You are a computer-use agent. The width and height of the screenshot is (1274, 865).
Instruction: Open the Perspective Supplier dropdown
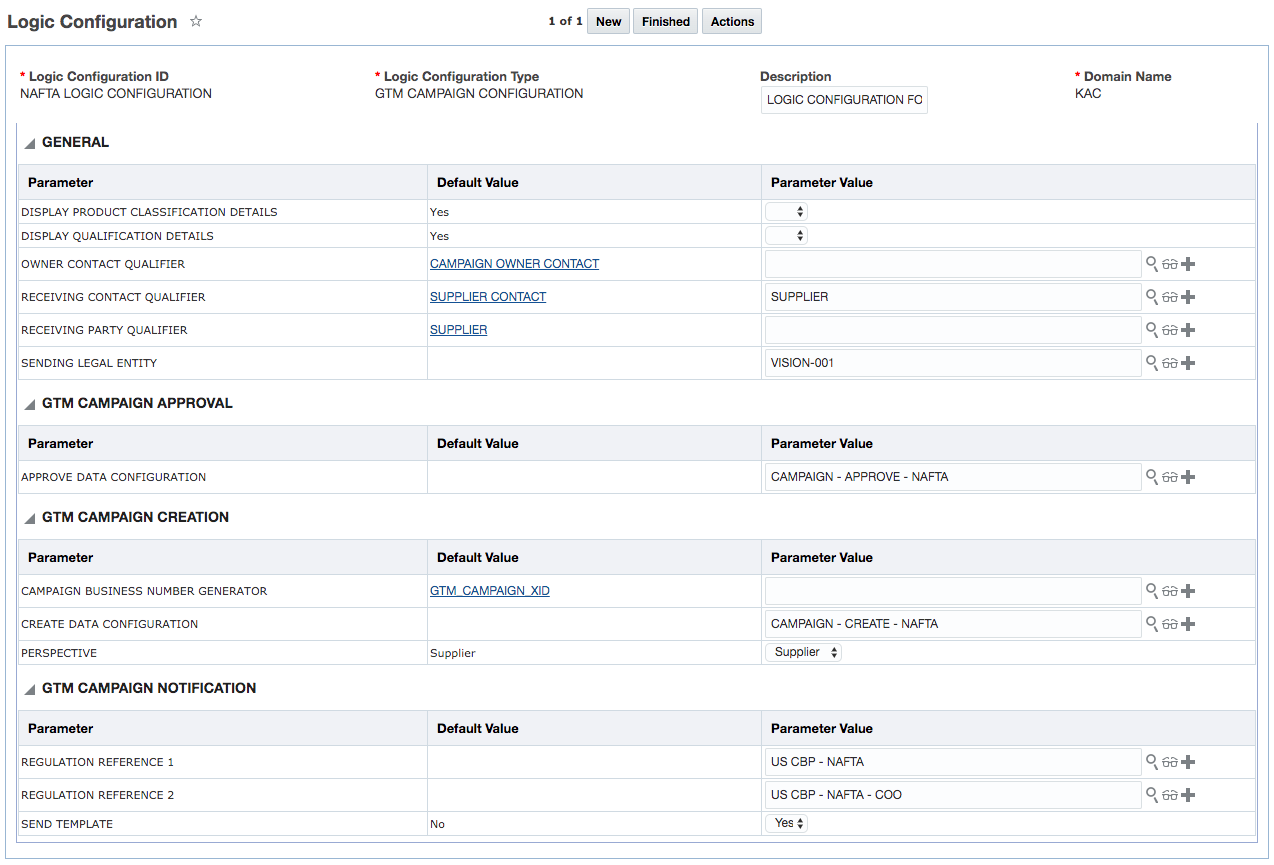pos(804,652)
